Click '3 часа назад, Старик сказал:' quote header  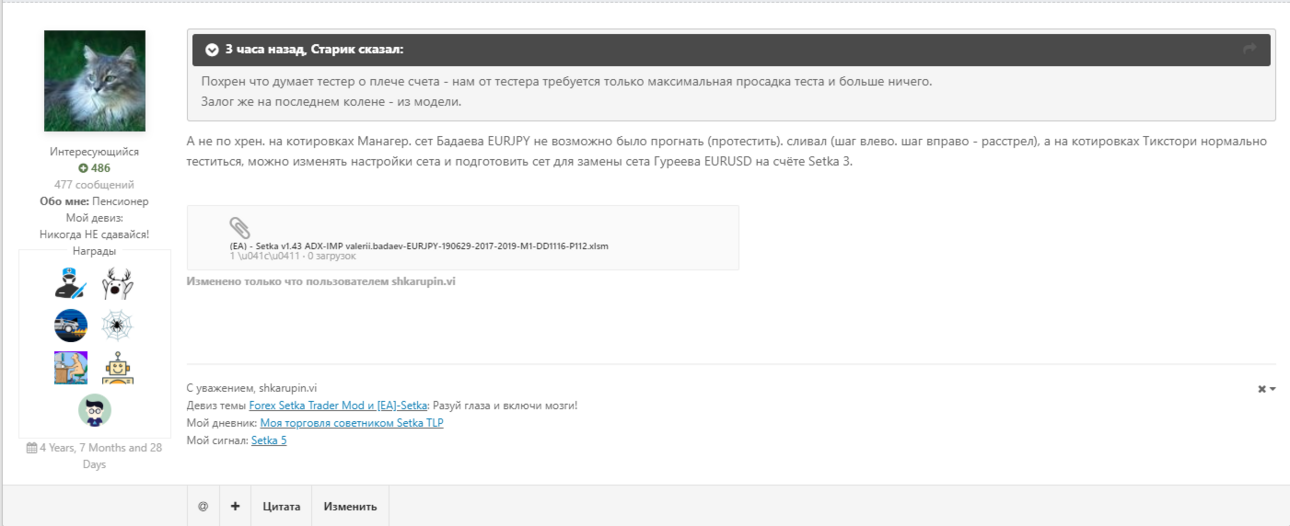(x=314, y=49)
